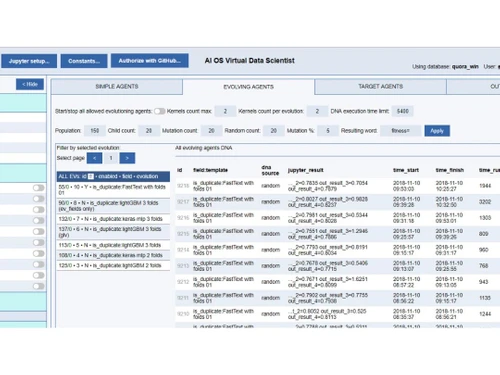Screen dimensions: 500x375
Task: Toggle start/stop all evolutioning agents switch
Action: click(159, 111)
